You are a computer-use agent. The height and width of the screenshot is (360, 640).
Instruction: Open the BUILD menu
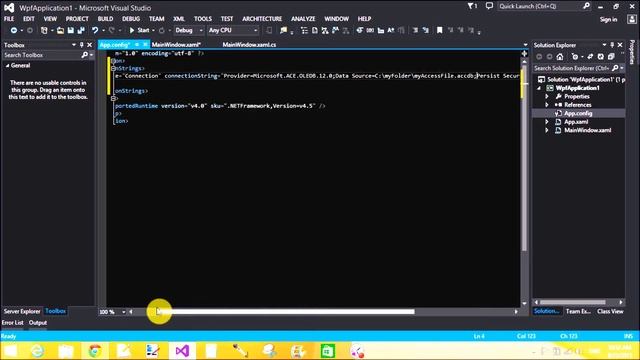[105, 19]
